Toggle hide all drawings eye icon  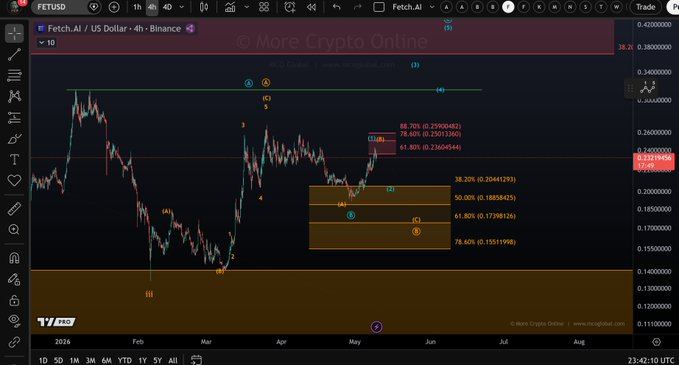14,321
